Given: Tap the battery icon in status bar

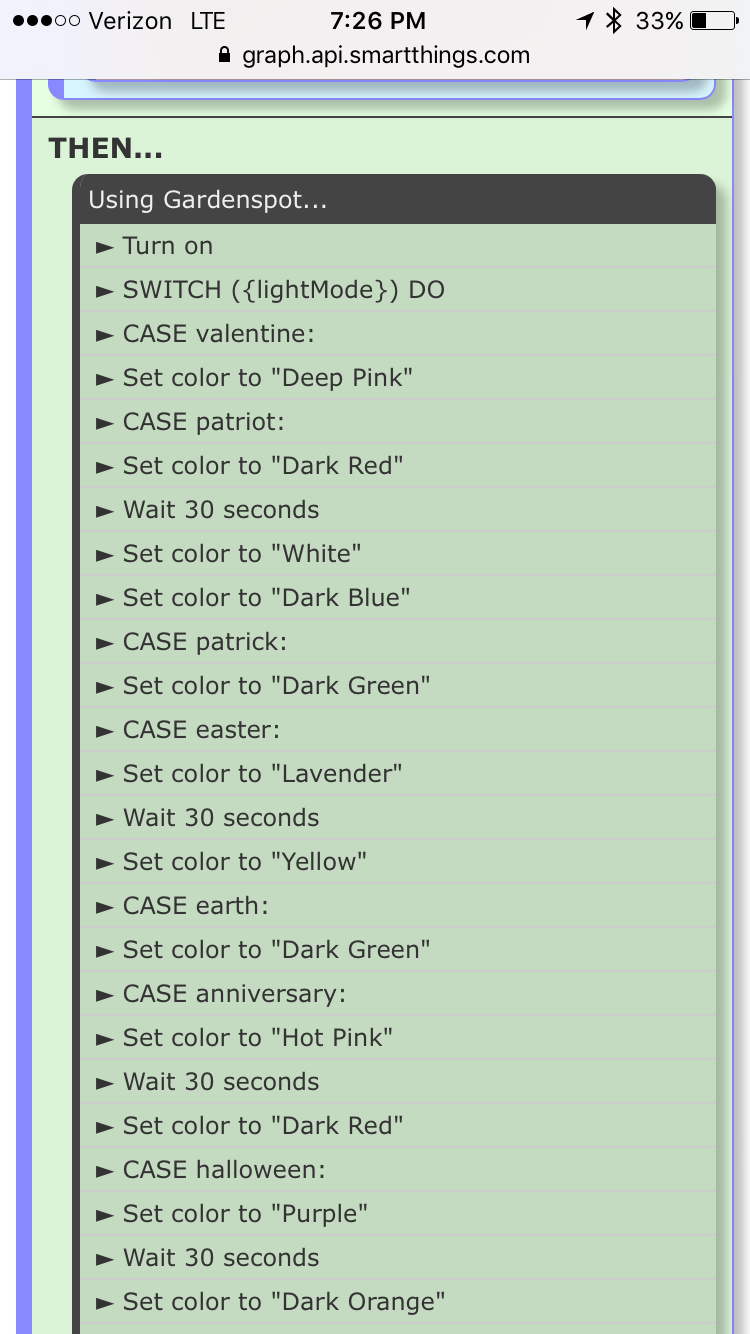Looking at the screenshot, I should pos(713,20).
